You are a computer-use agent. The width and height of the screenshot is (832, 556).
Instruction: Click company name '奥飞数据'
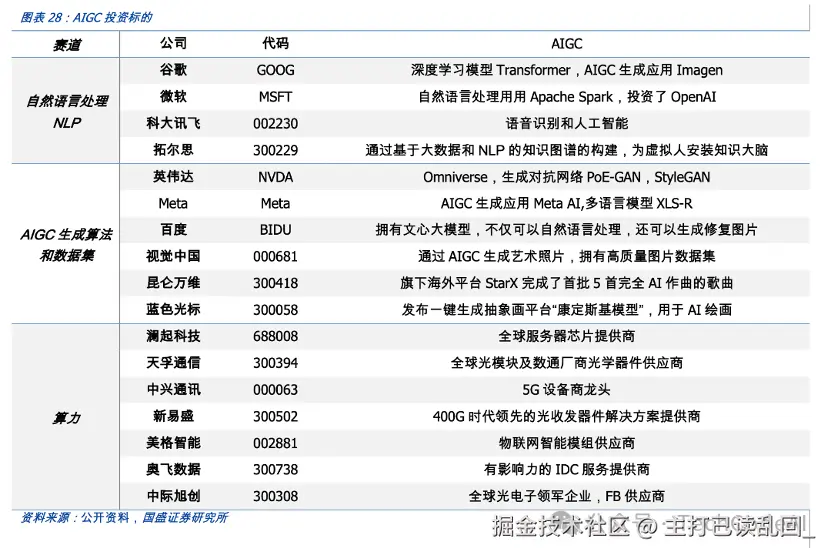(x=174, y=469)
